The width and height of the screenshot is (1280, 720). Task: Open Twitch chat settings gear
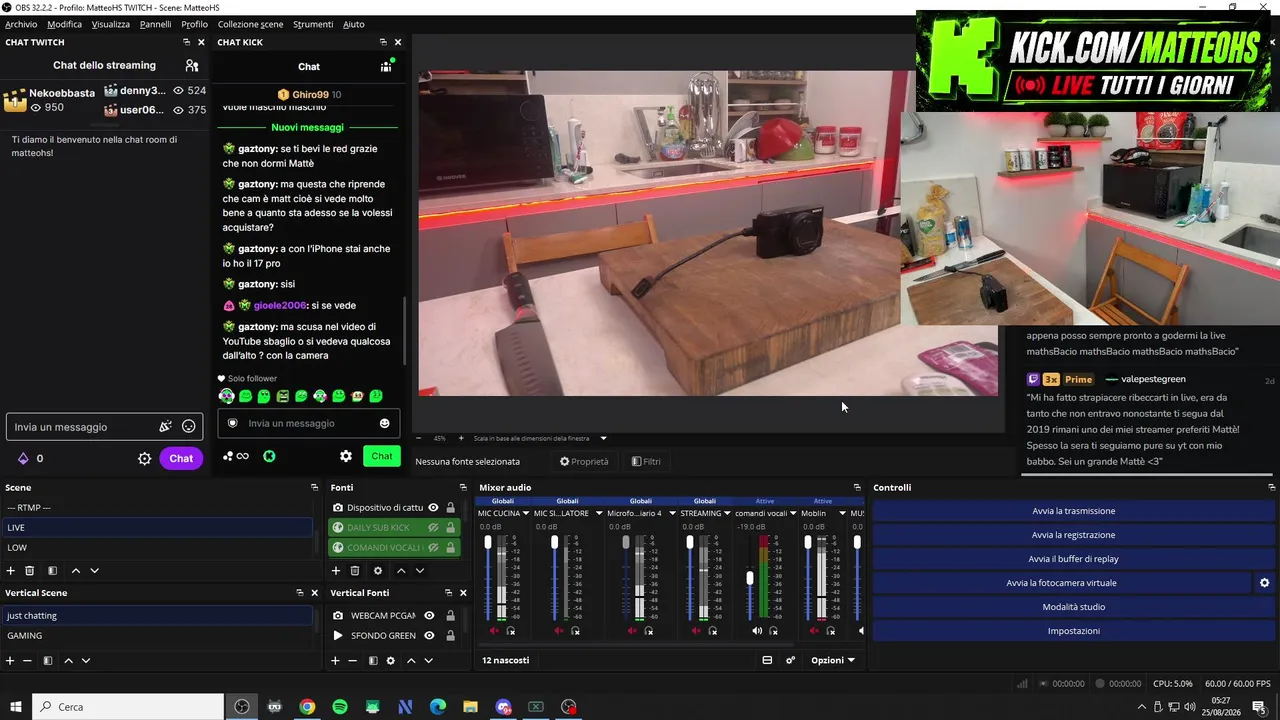145,458
